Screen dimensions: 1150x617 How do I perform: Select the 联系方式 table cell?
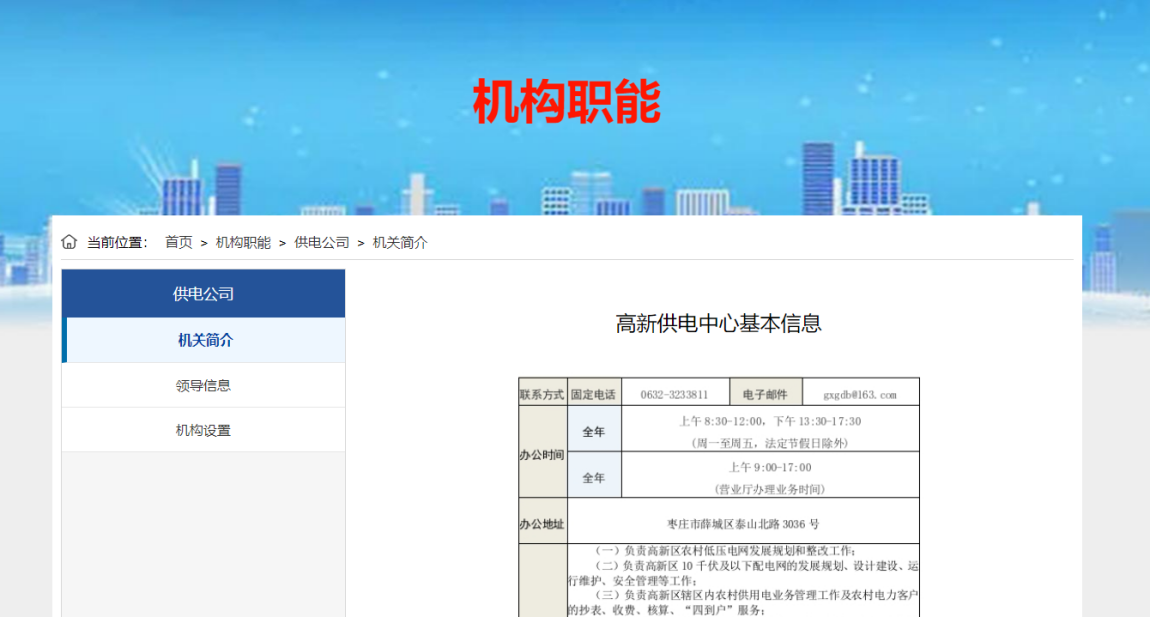click(x=542, y=394)
